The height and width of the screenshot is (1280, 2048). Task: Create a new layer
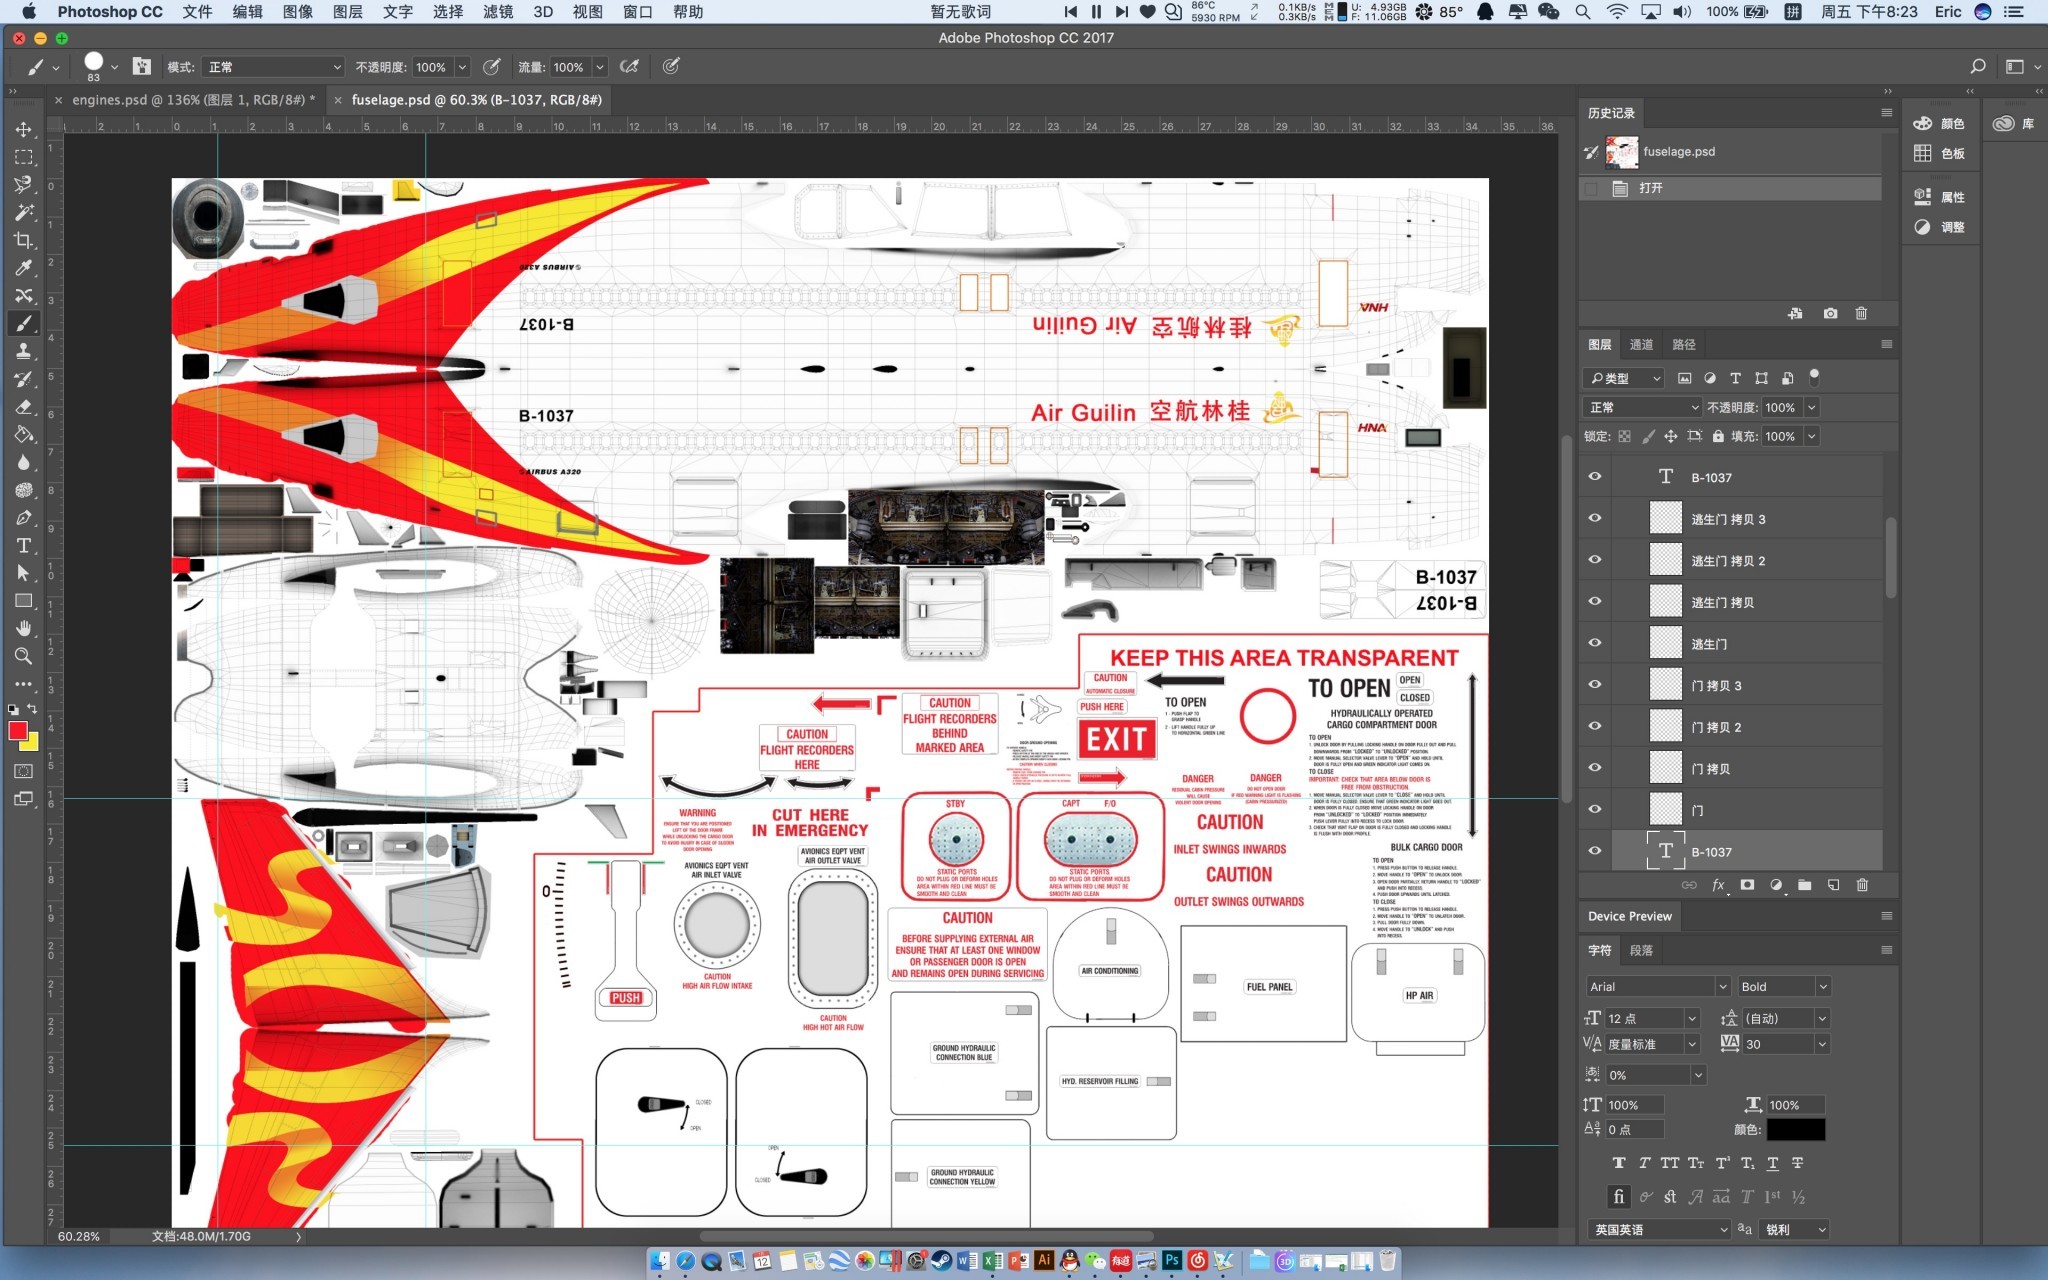1833,885
